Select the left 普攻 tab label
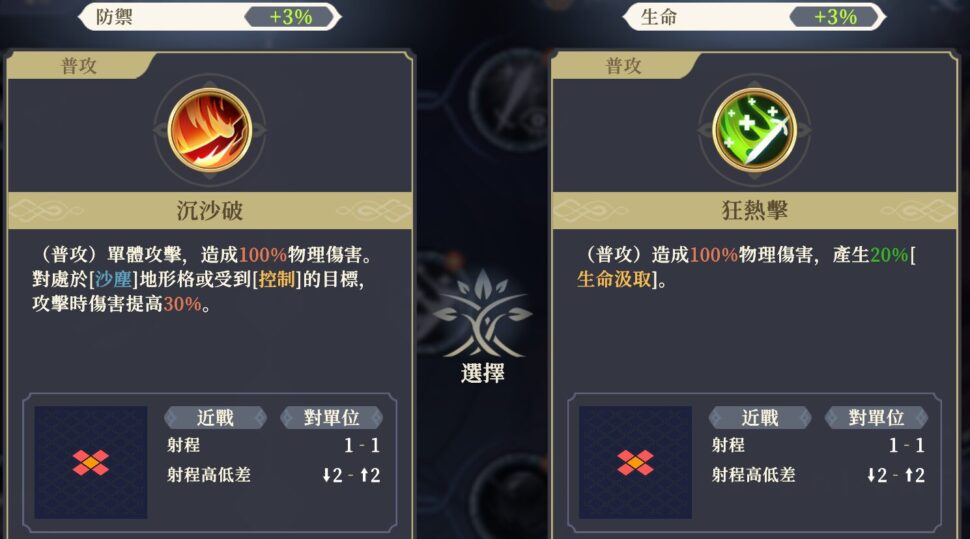Screen dimensions: 970x539 click(x=79, y=66)
